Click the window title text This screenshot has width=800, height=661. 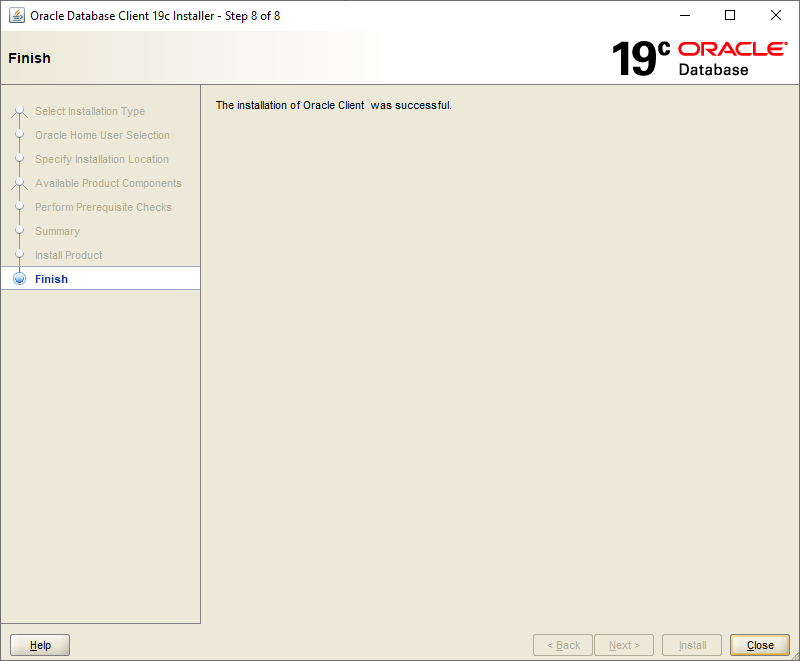[x=155, y=16]
